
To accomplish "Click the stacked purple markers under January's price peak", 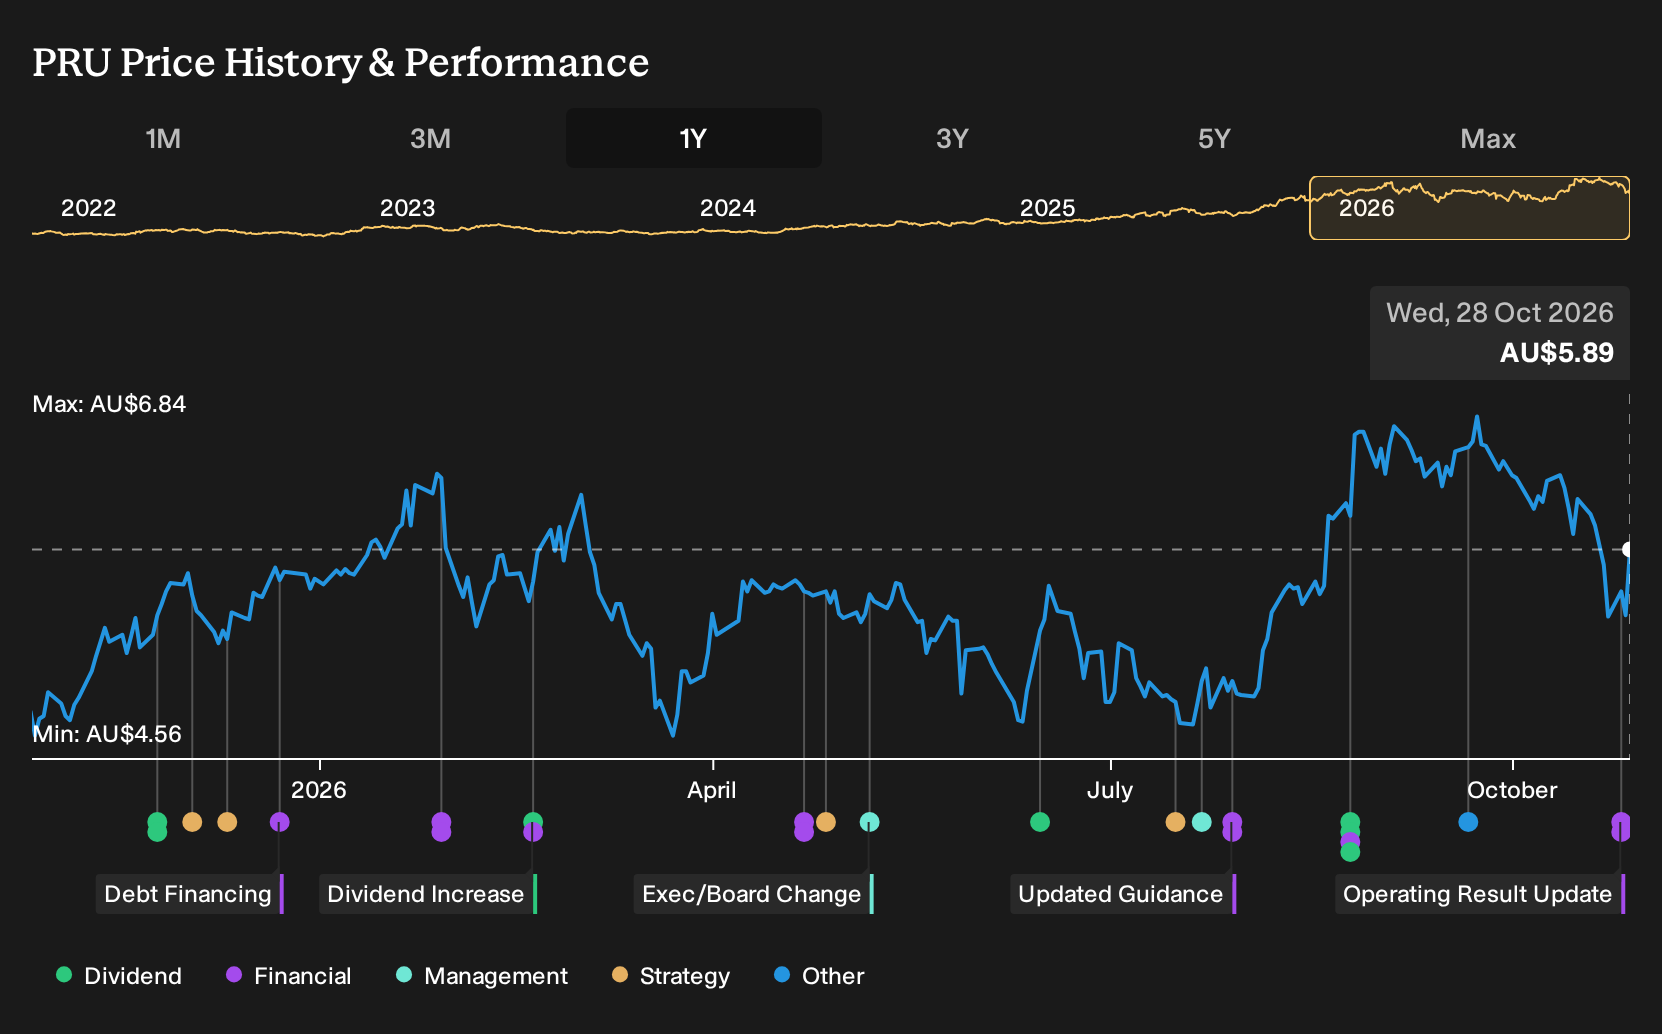I will coord(441,827).
